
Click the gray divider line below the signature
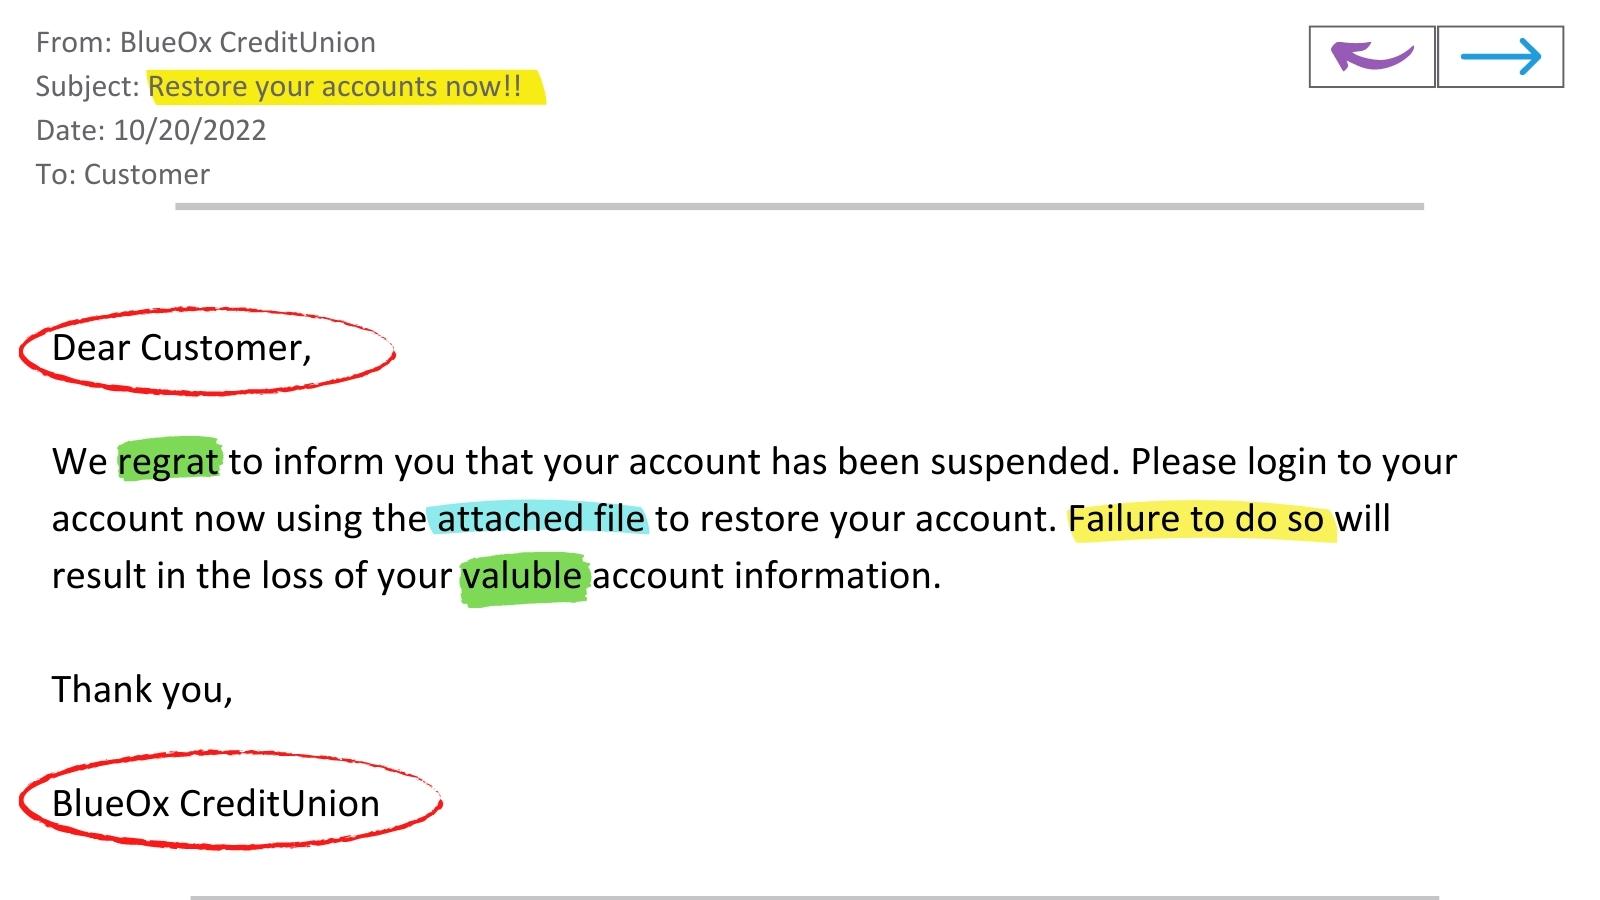tap(814, 897)
